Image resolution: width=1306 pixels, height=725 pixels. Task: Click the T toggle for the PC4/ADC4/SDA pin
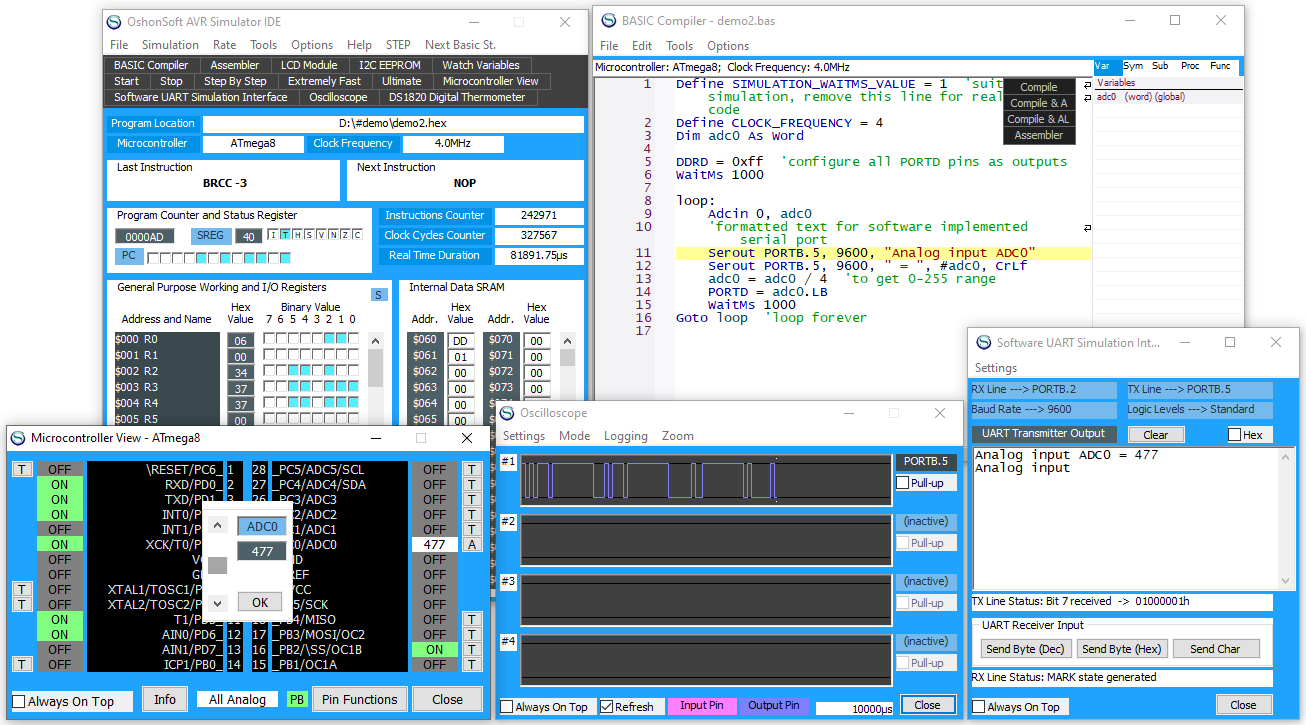click(x=473, y=485)
